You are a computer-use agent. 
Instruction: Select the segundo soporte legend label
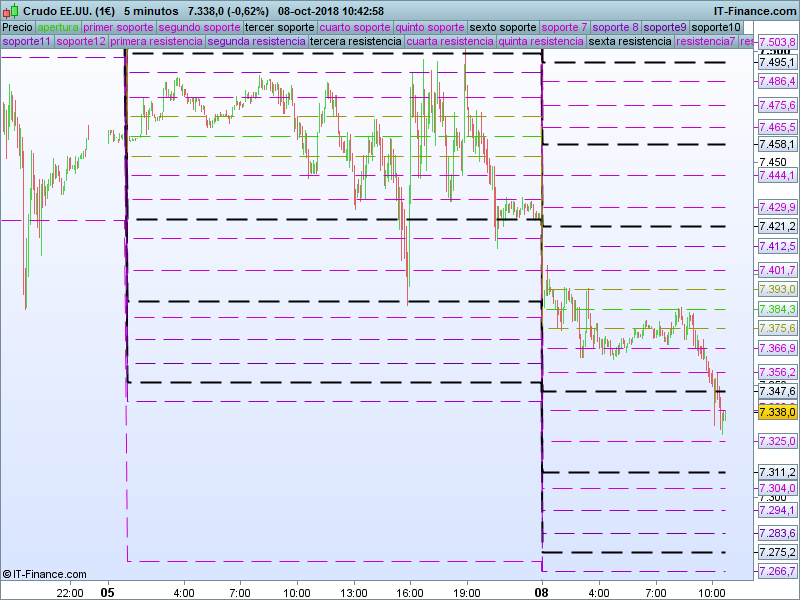pos(199,27)
